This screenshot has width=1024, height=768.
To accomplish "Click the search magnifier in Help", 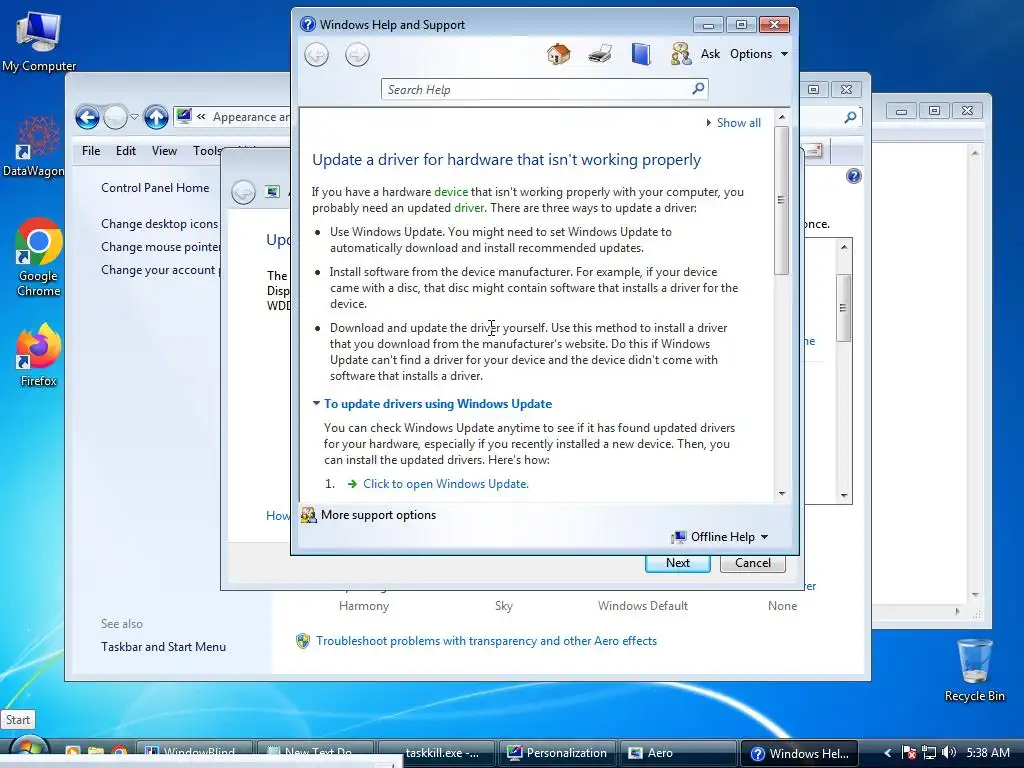I will (698, 88).
